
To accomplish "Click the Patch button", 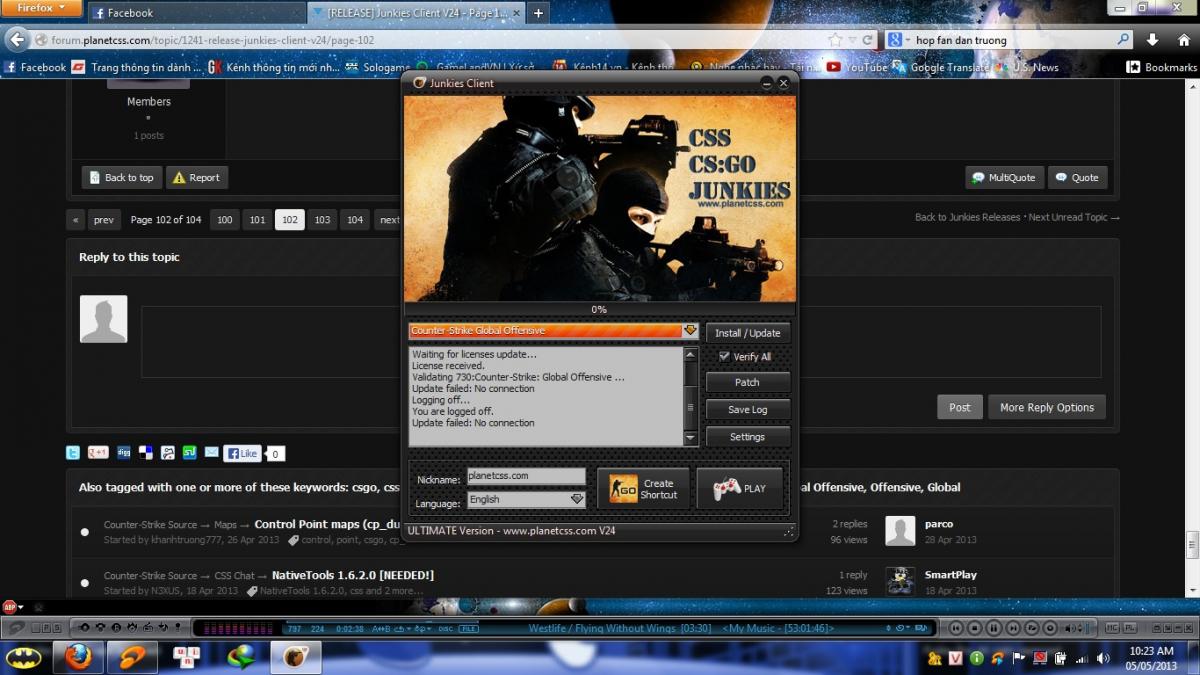I will coord(748,382).
